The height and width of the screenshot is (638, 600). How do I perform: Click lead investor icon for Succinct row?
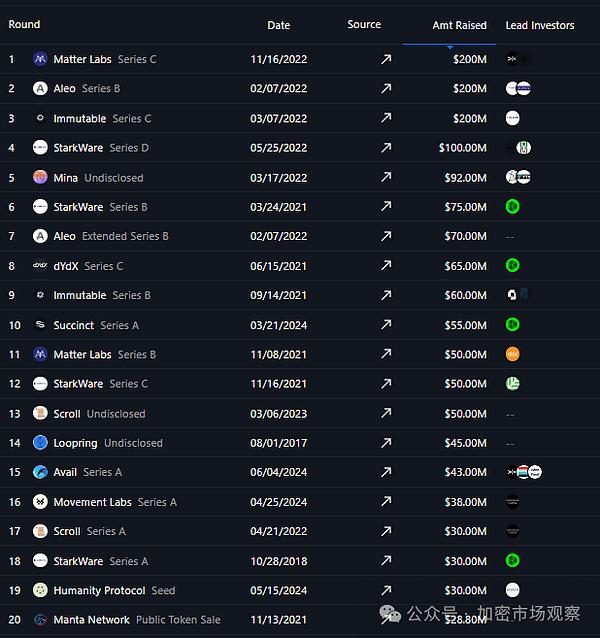512,325
